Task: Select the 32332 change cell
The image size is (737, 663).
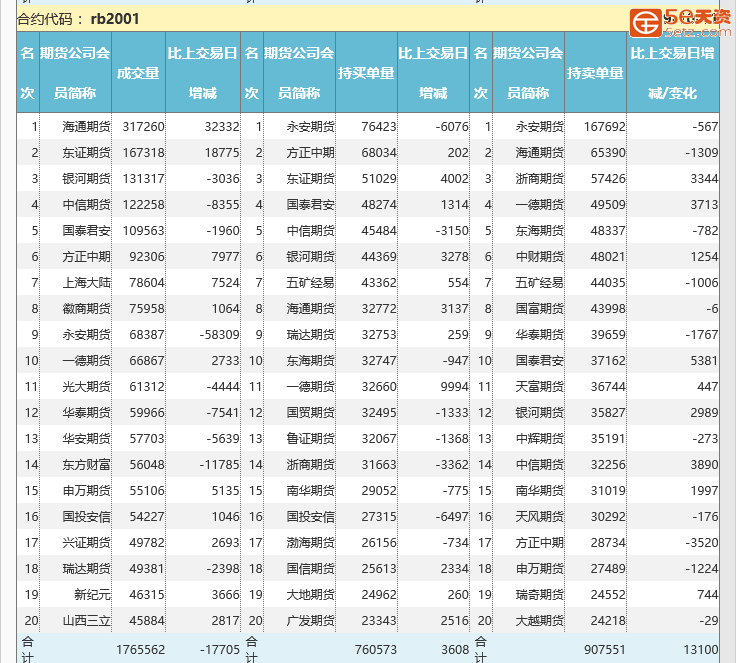Action: point(222,127)
